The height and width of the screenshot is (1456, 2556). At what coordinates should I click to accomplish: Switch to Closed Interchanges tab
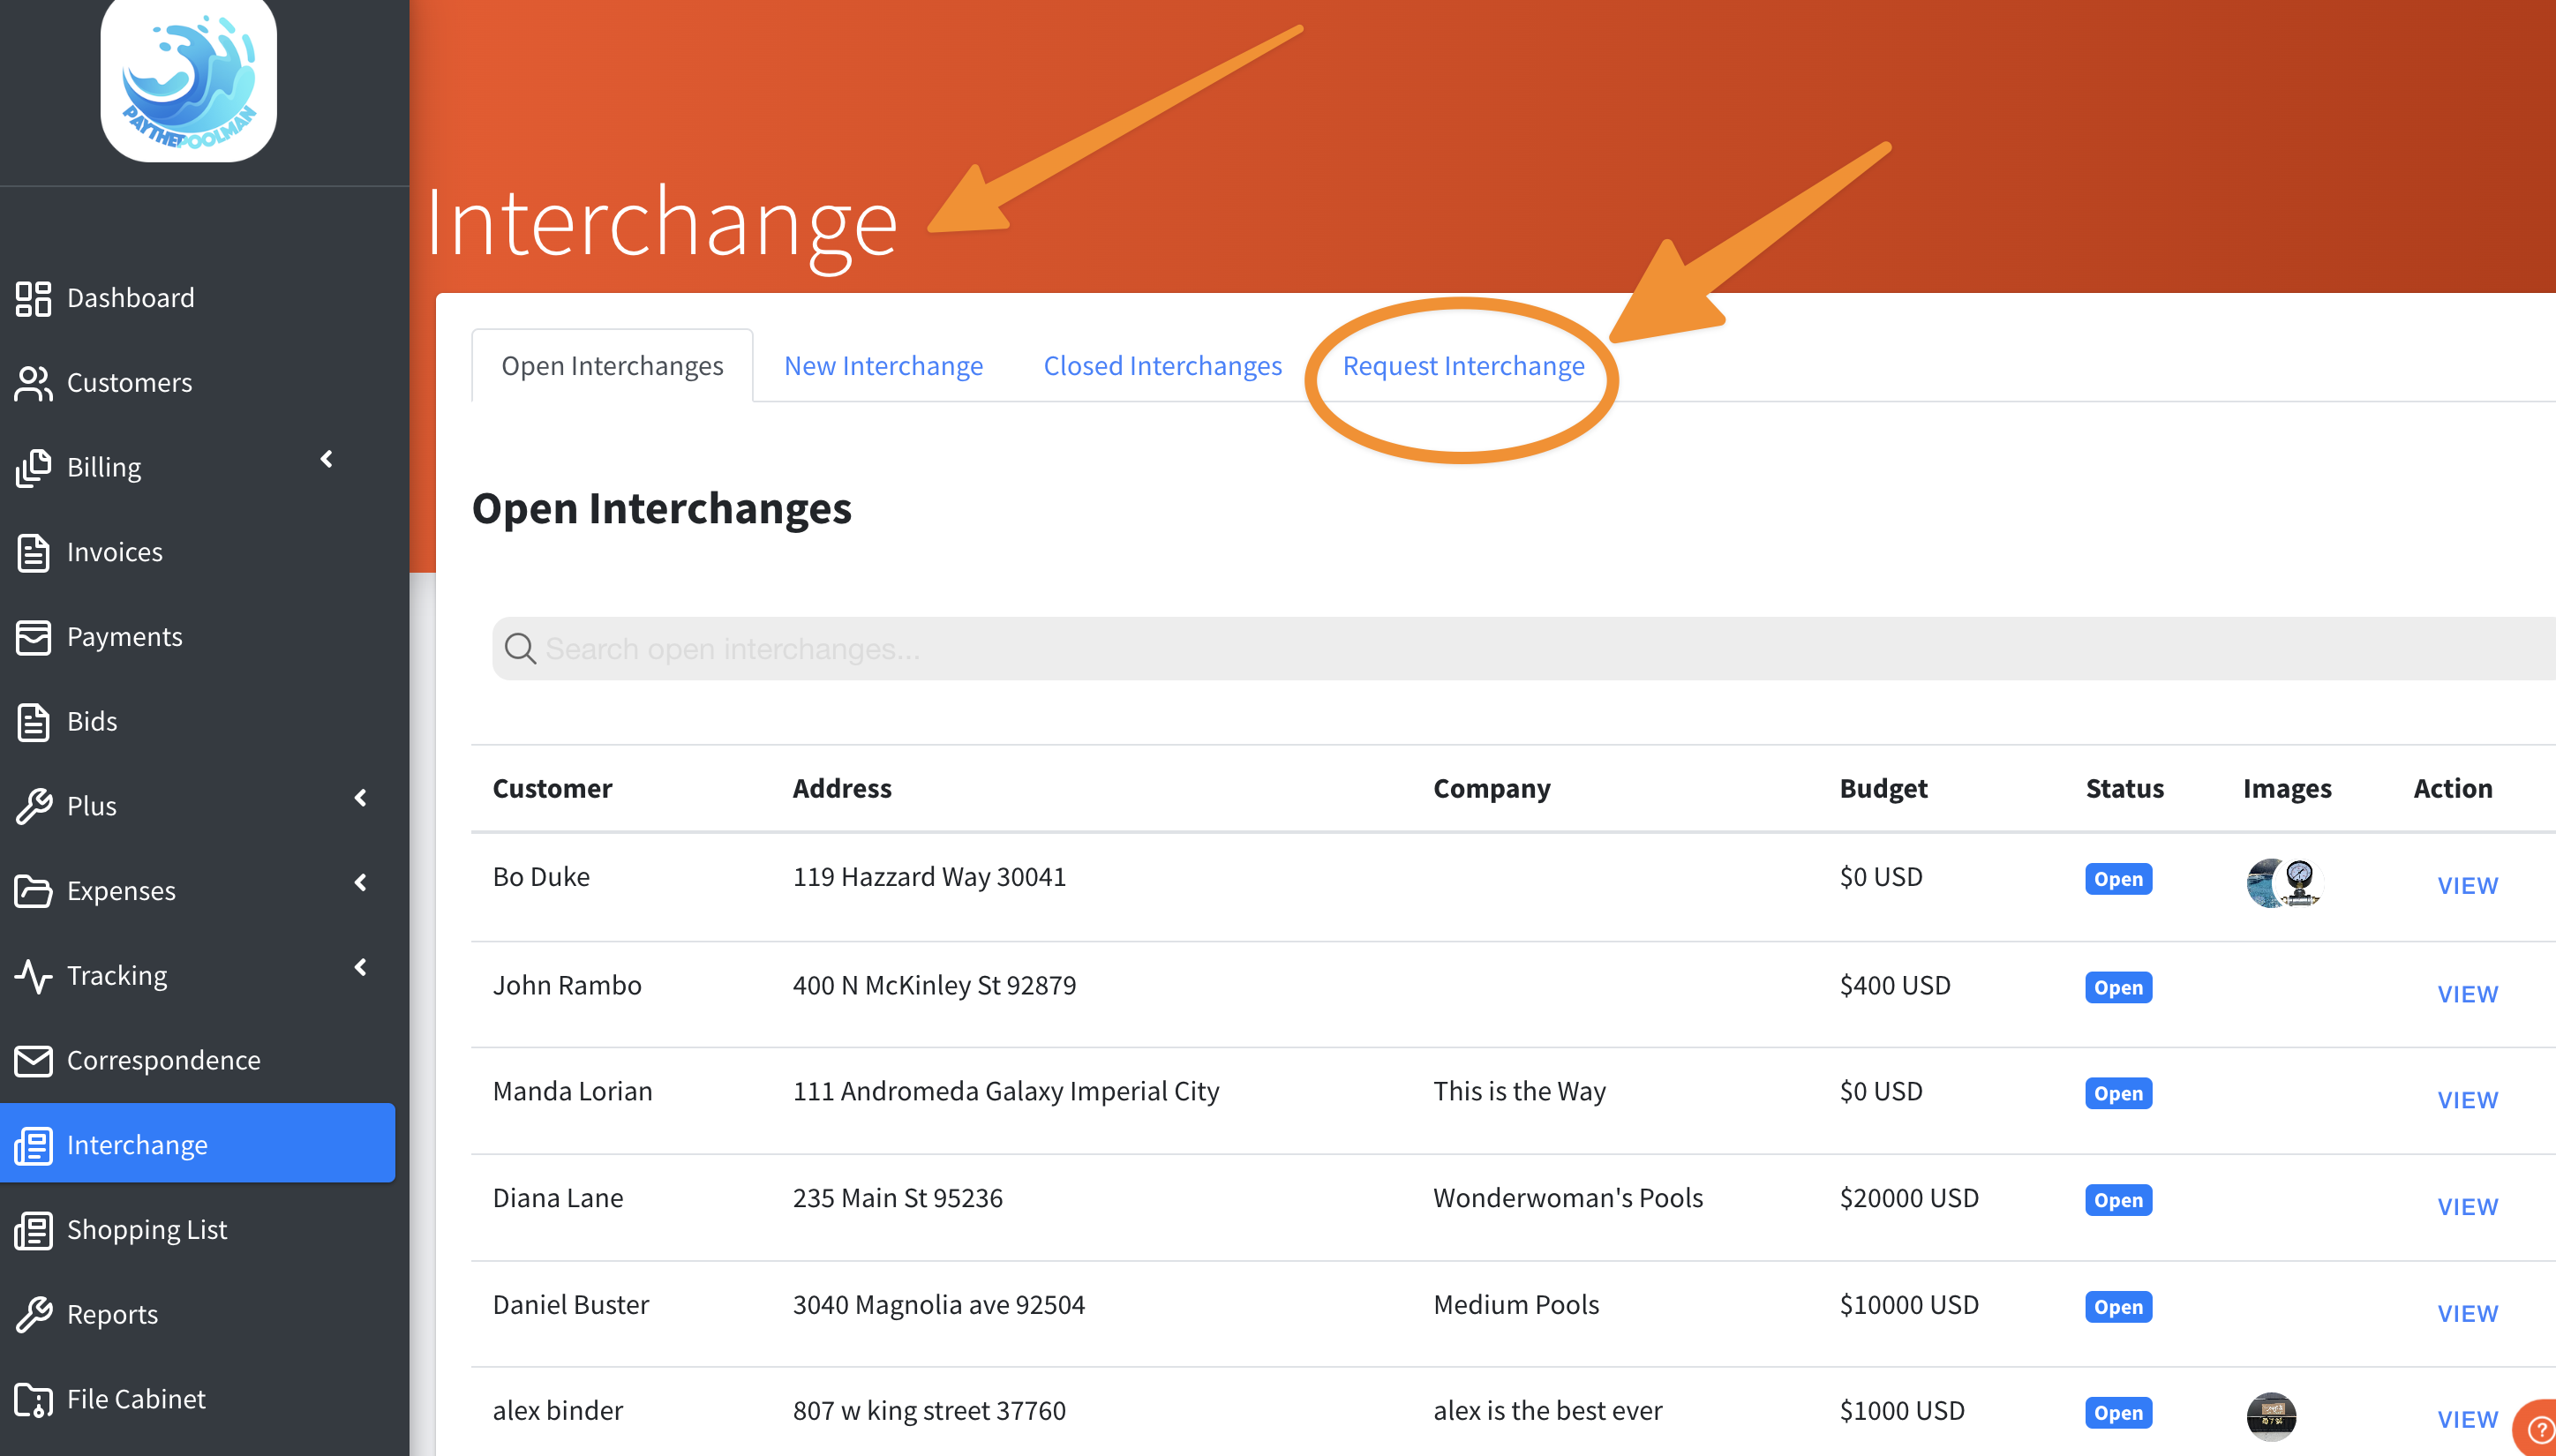tap(1162, 366)
